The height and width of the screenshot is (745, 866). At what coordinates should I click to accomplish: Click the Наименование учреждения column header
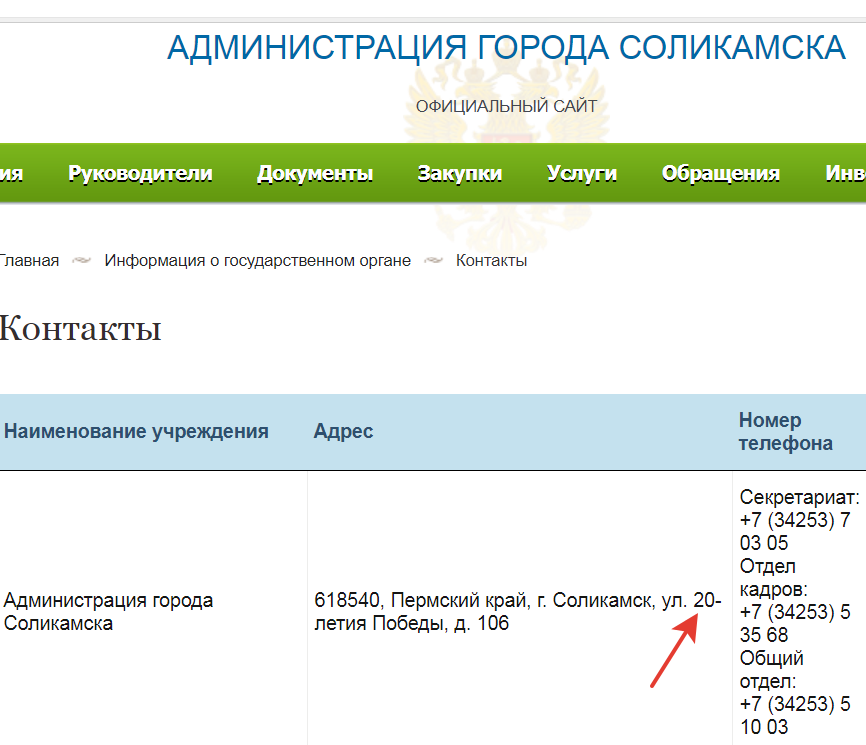click(x=136, y=432)
